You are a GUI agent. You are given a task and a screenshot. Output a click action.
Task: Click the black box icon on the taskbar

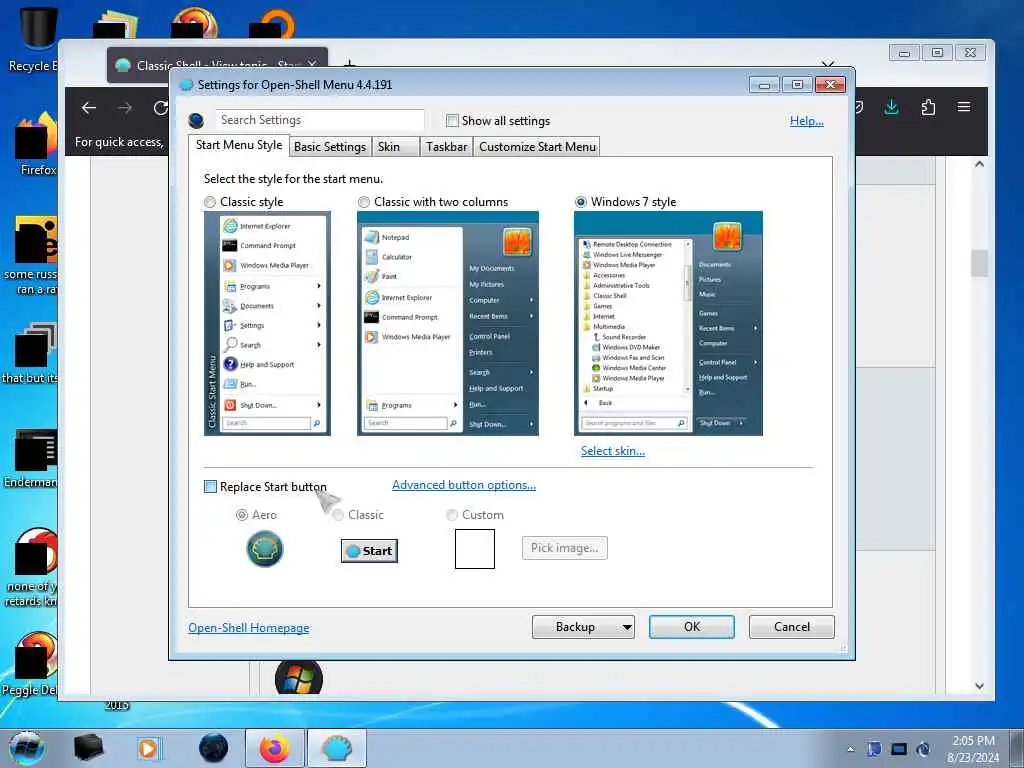pos(88,748)
